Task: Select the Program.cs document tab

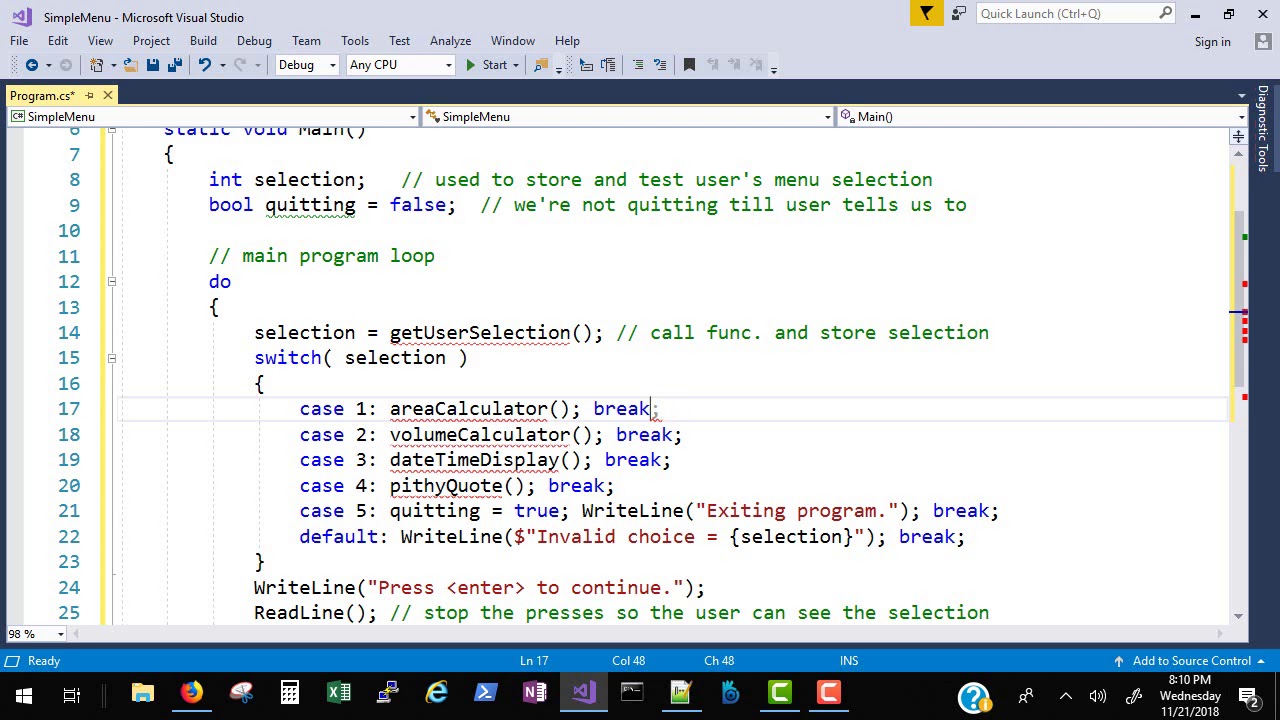Action: [42, 96]
